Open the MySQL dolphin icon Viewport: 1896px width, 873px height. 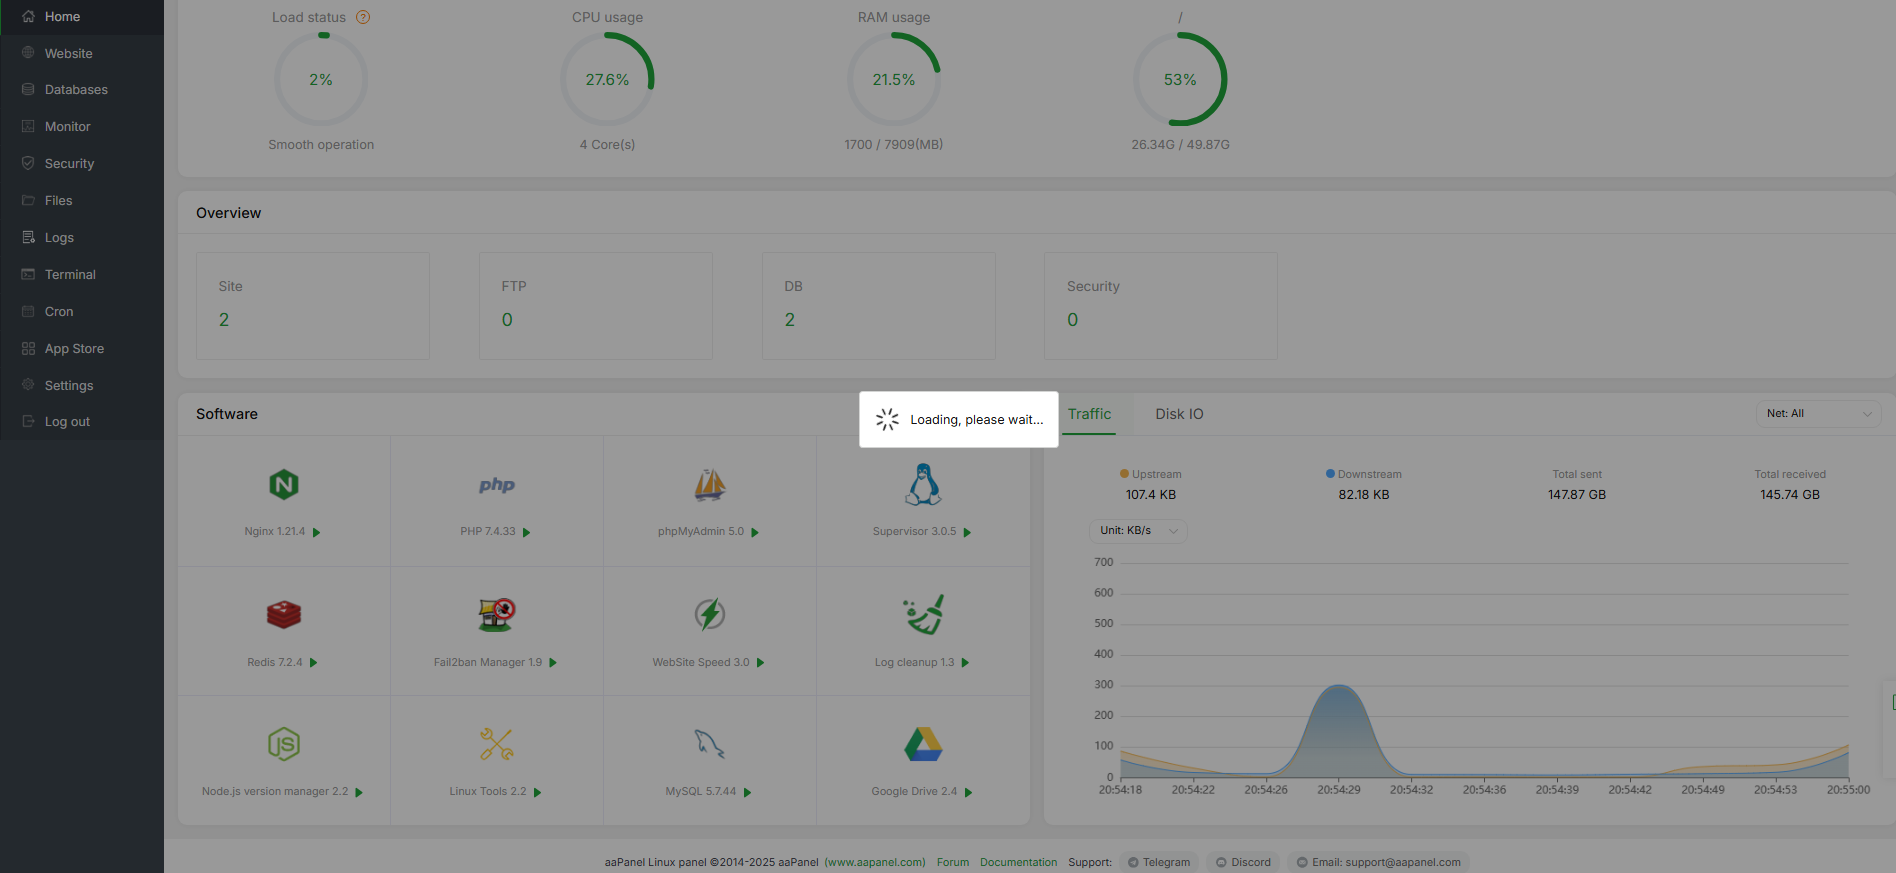point(709,744)
